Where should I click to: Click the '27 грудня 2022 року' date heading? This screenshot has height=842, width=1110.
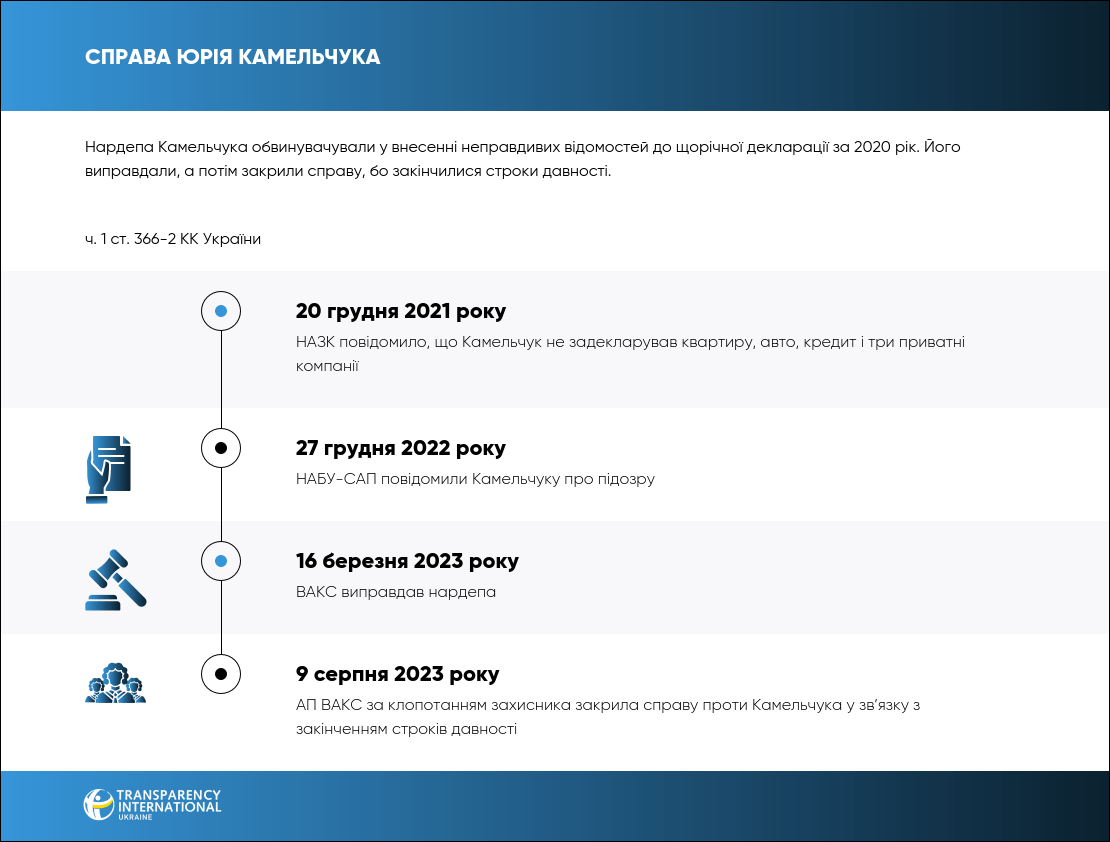point(400,448)
